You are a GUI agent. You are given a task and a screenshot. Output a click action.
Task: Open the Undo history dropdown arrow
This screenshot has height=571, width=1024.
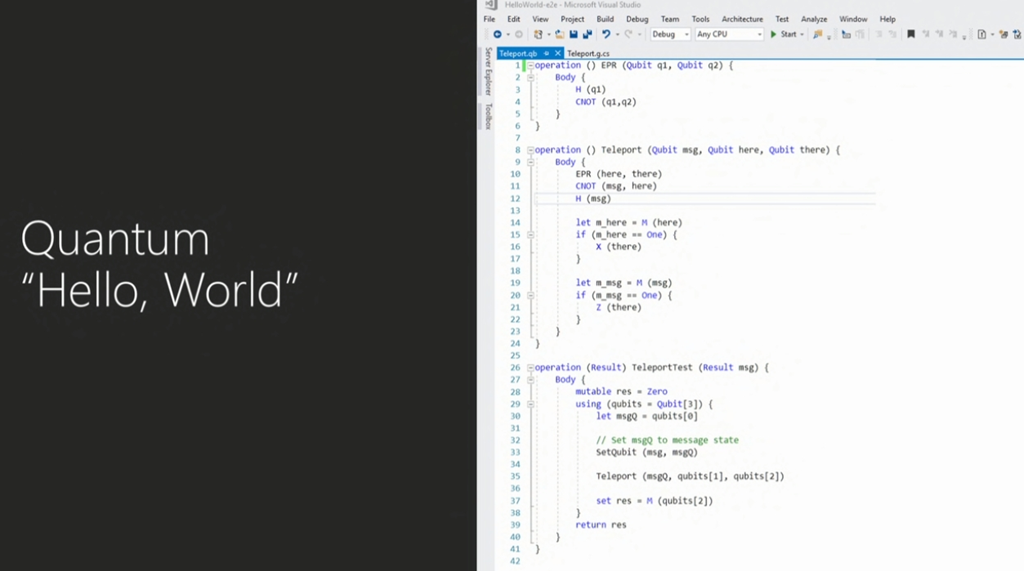pyautogui.click(x=617, y=35)
